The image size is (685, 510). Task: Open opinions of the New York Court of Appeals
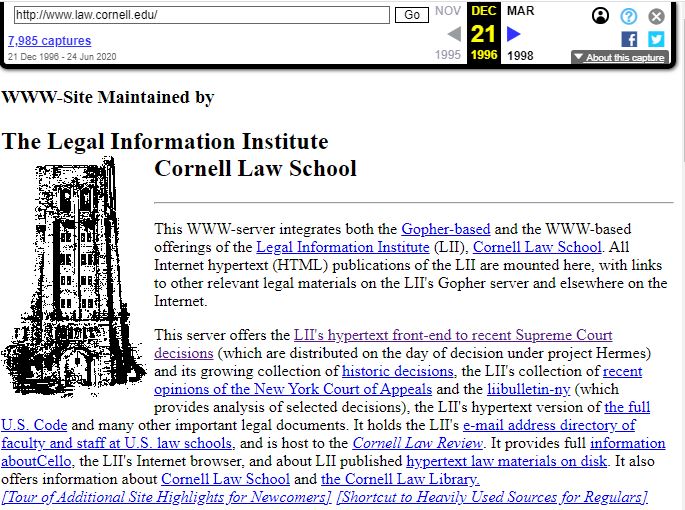pyautogui.click(x=293, y=389)
